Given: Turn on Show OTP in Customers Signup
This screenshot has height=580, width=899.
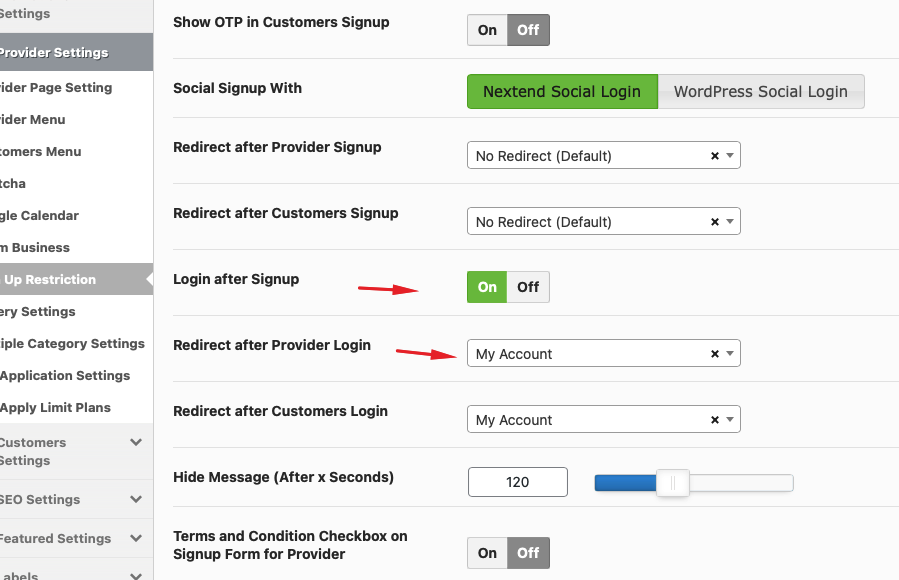Looking at the screenshot, I should pos(487,30).
